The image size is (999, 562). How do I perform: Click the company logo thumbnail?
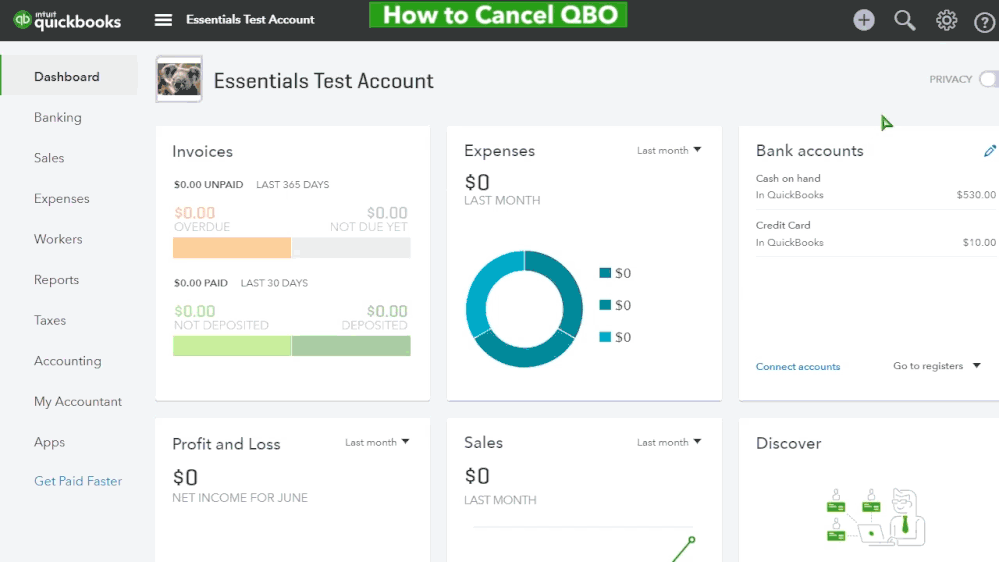coord(179,80)
